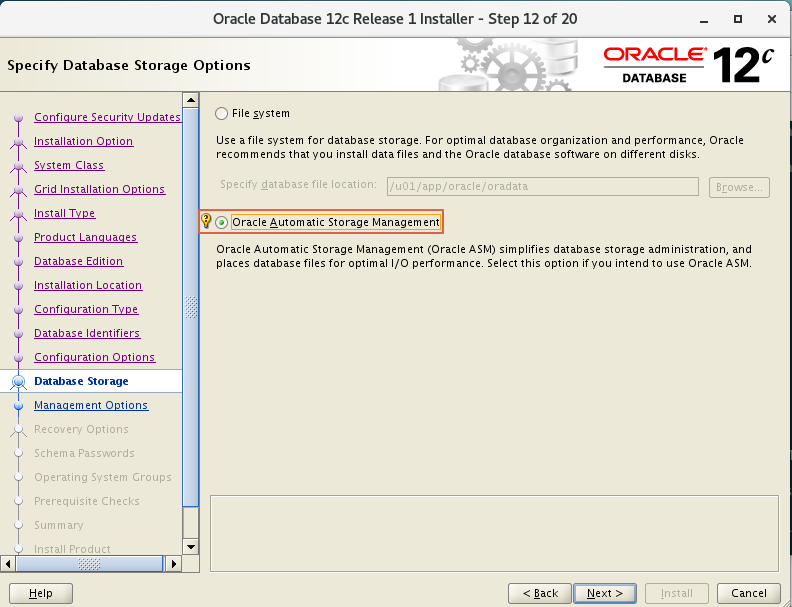792x607 pixels.
Task: Click the Browse... button
Action: pyautogui.click(x=739, y=187)
